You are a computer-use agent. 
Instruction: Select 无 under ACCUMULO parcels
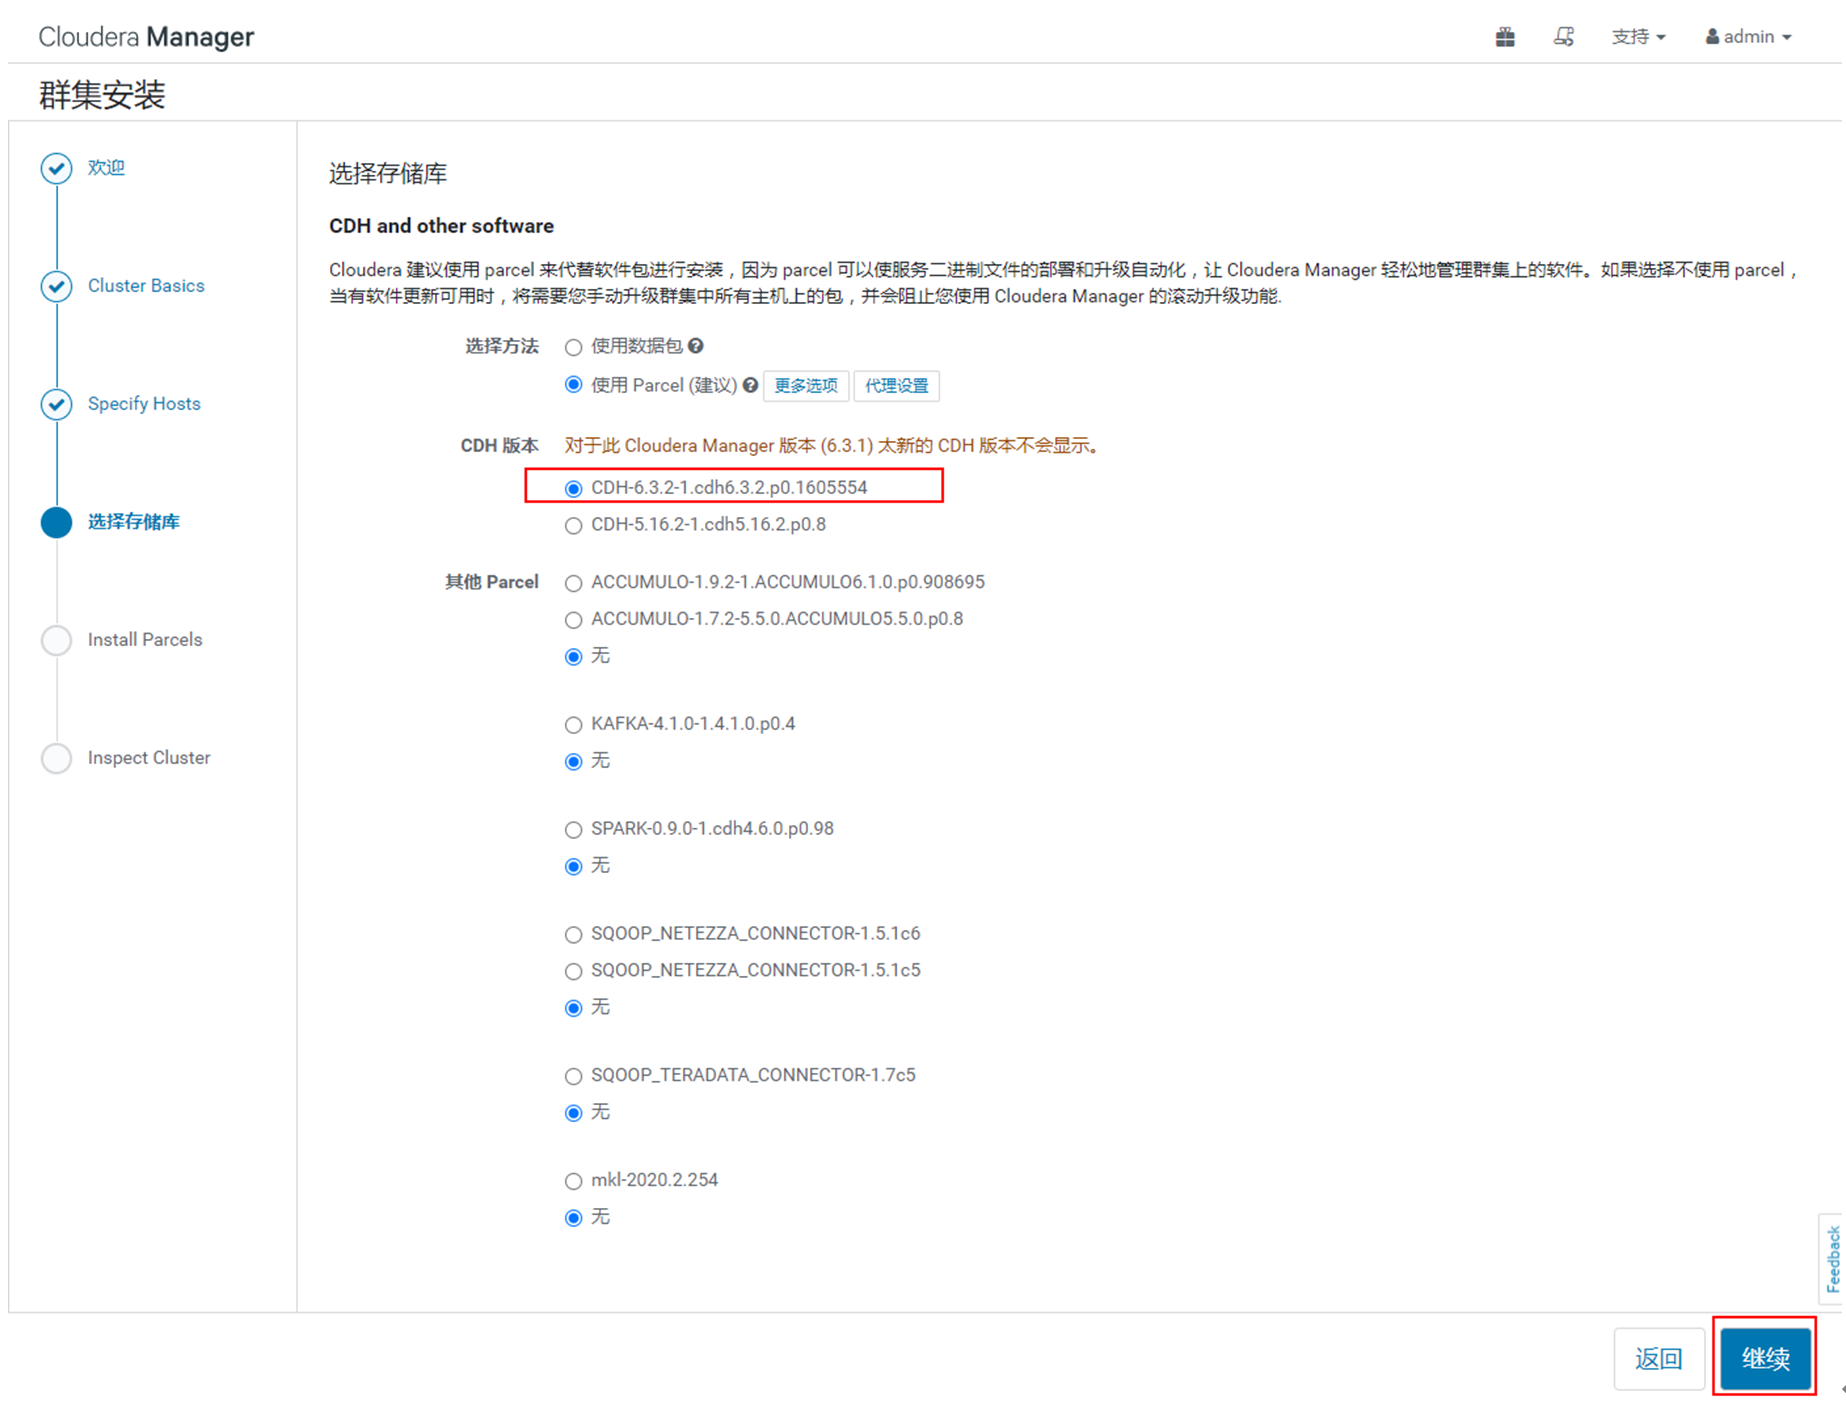click(573, 657)
